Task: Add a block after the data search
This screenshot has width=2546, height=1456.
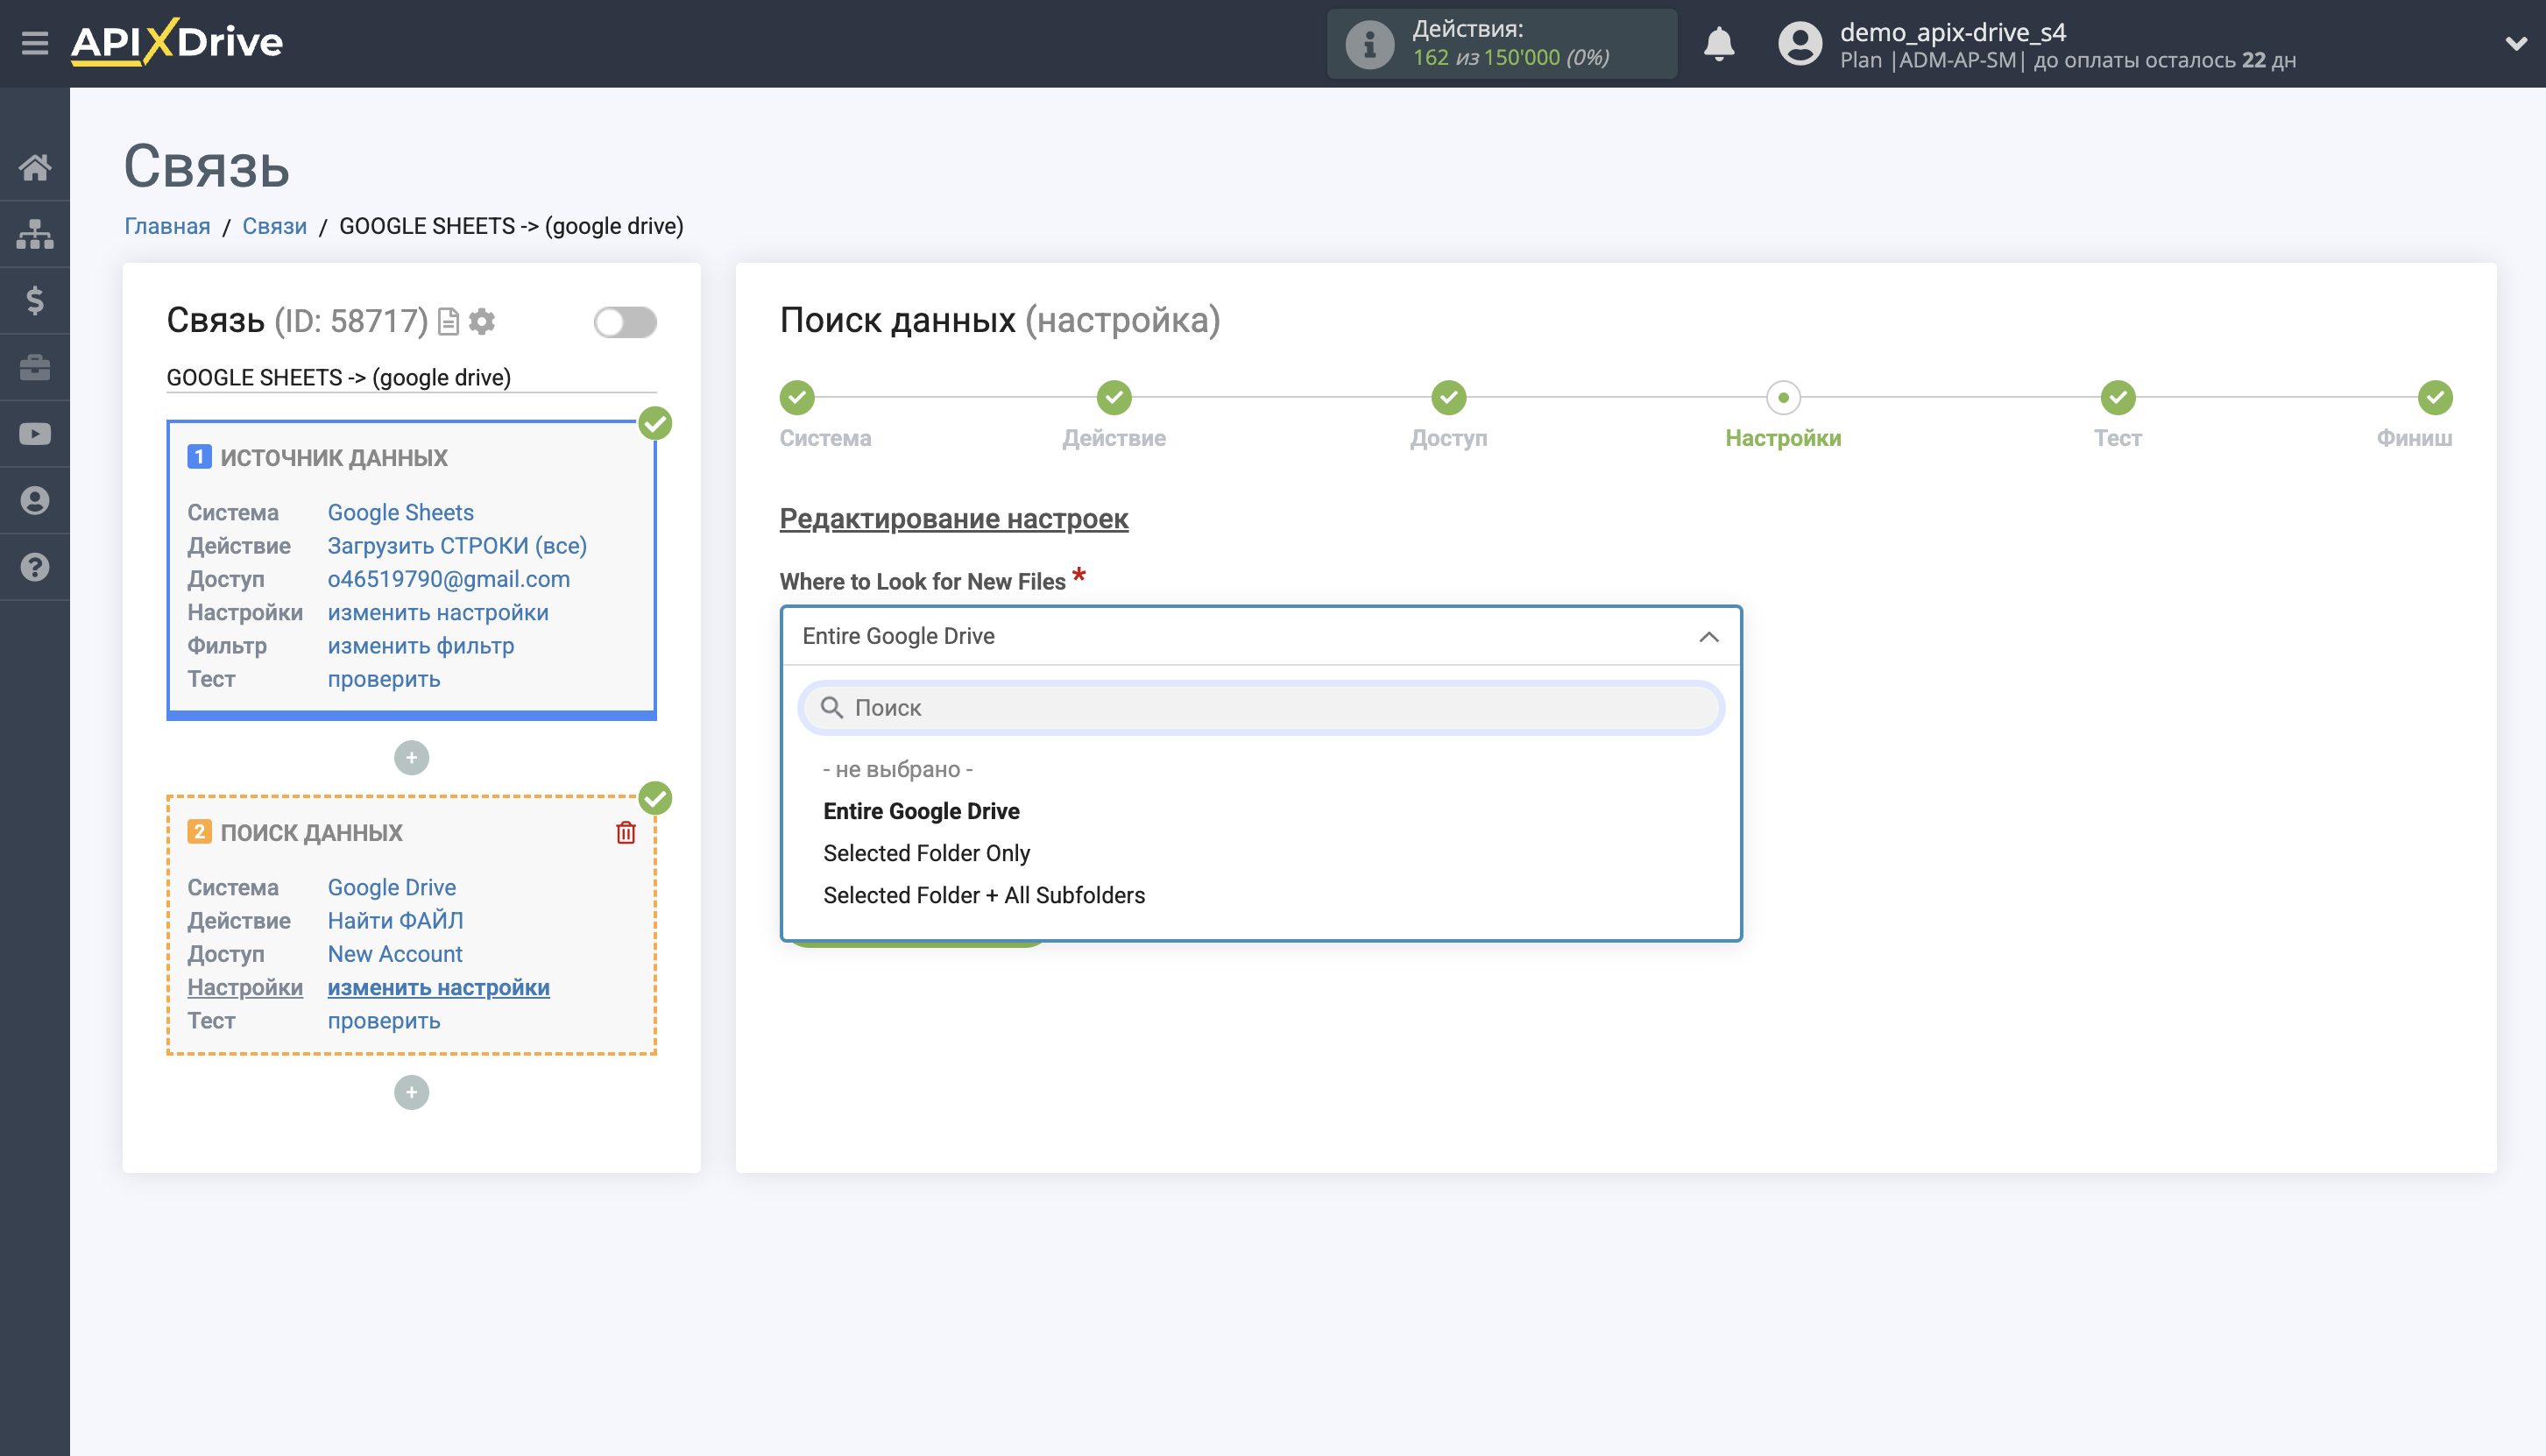Action: pos(411,1092)
